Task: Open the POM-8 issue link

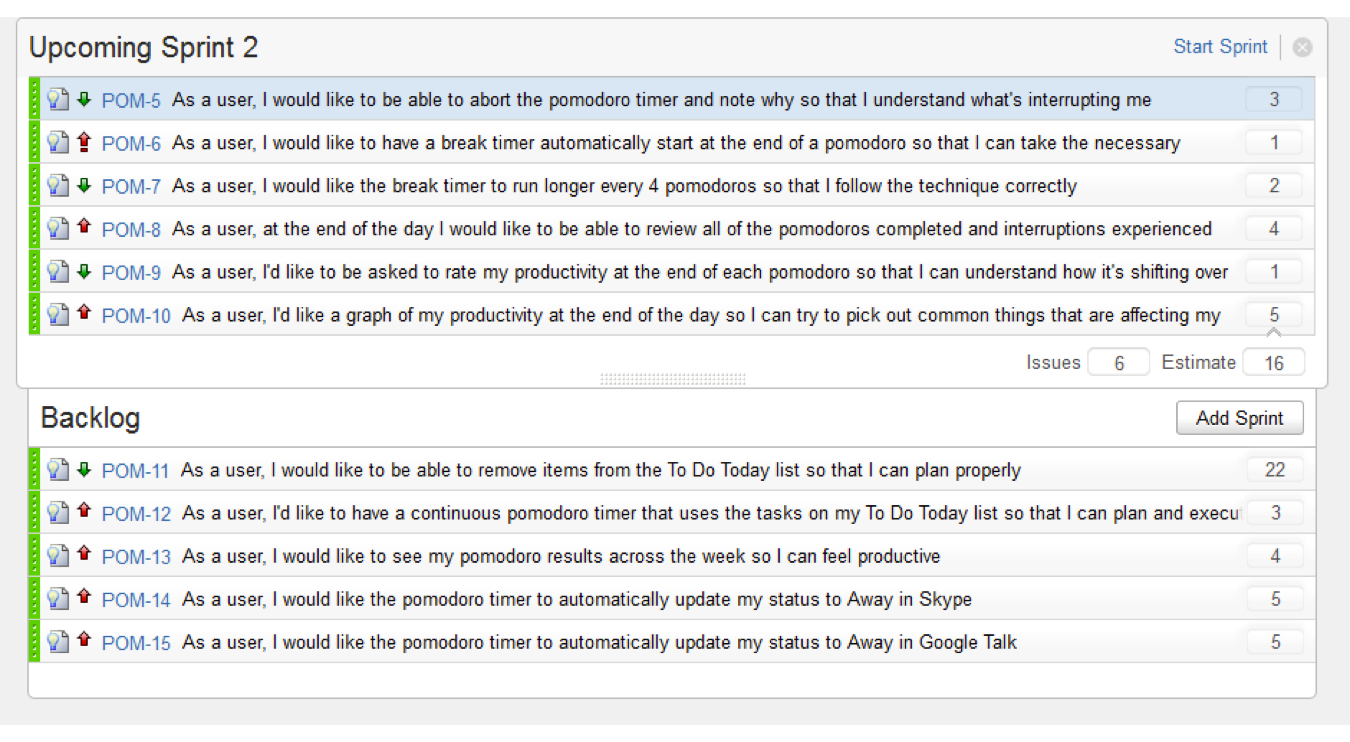Action: pyautogui.click(x=131, y=229)
